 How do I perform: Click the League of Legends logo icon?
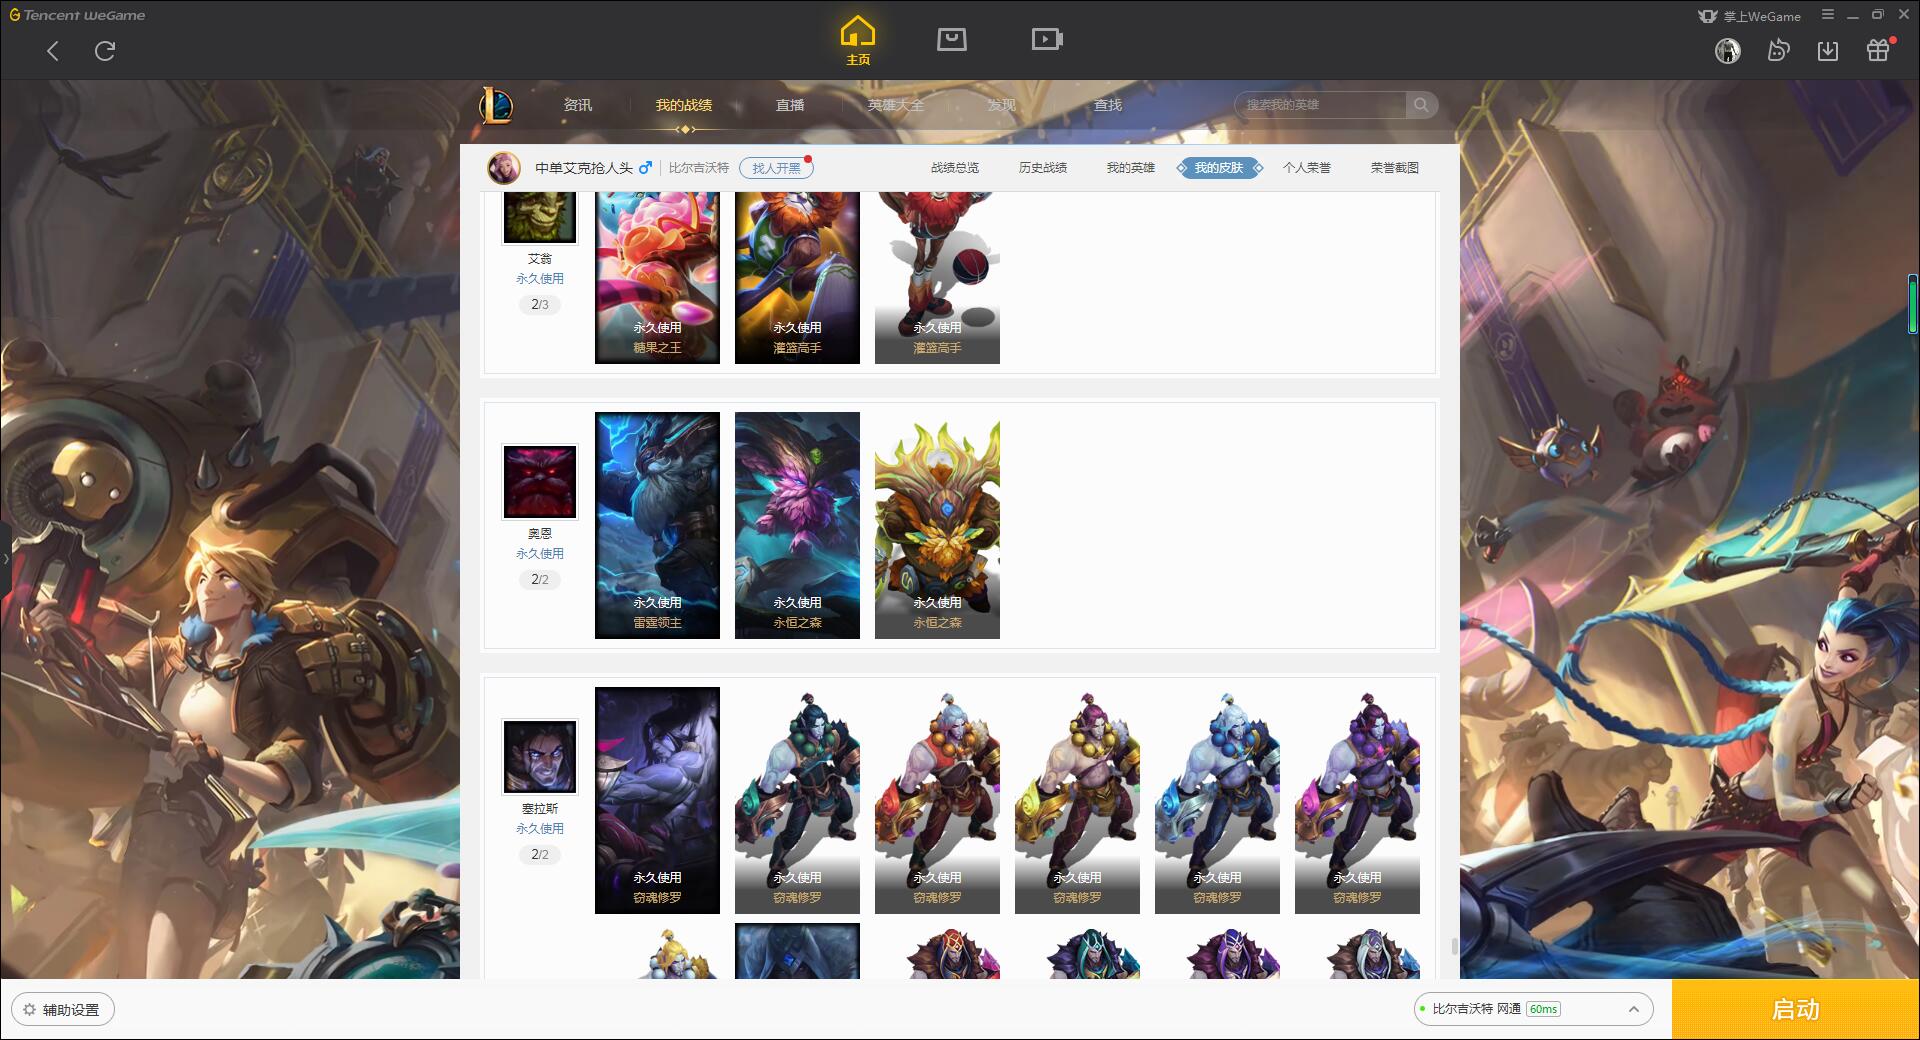[497, 105]
